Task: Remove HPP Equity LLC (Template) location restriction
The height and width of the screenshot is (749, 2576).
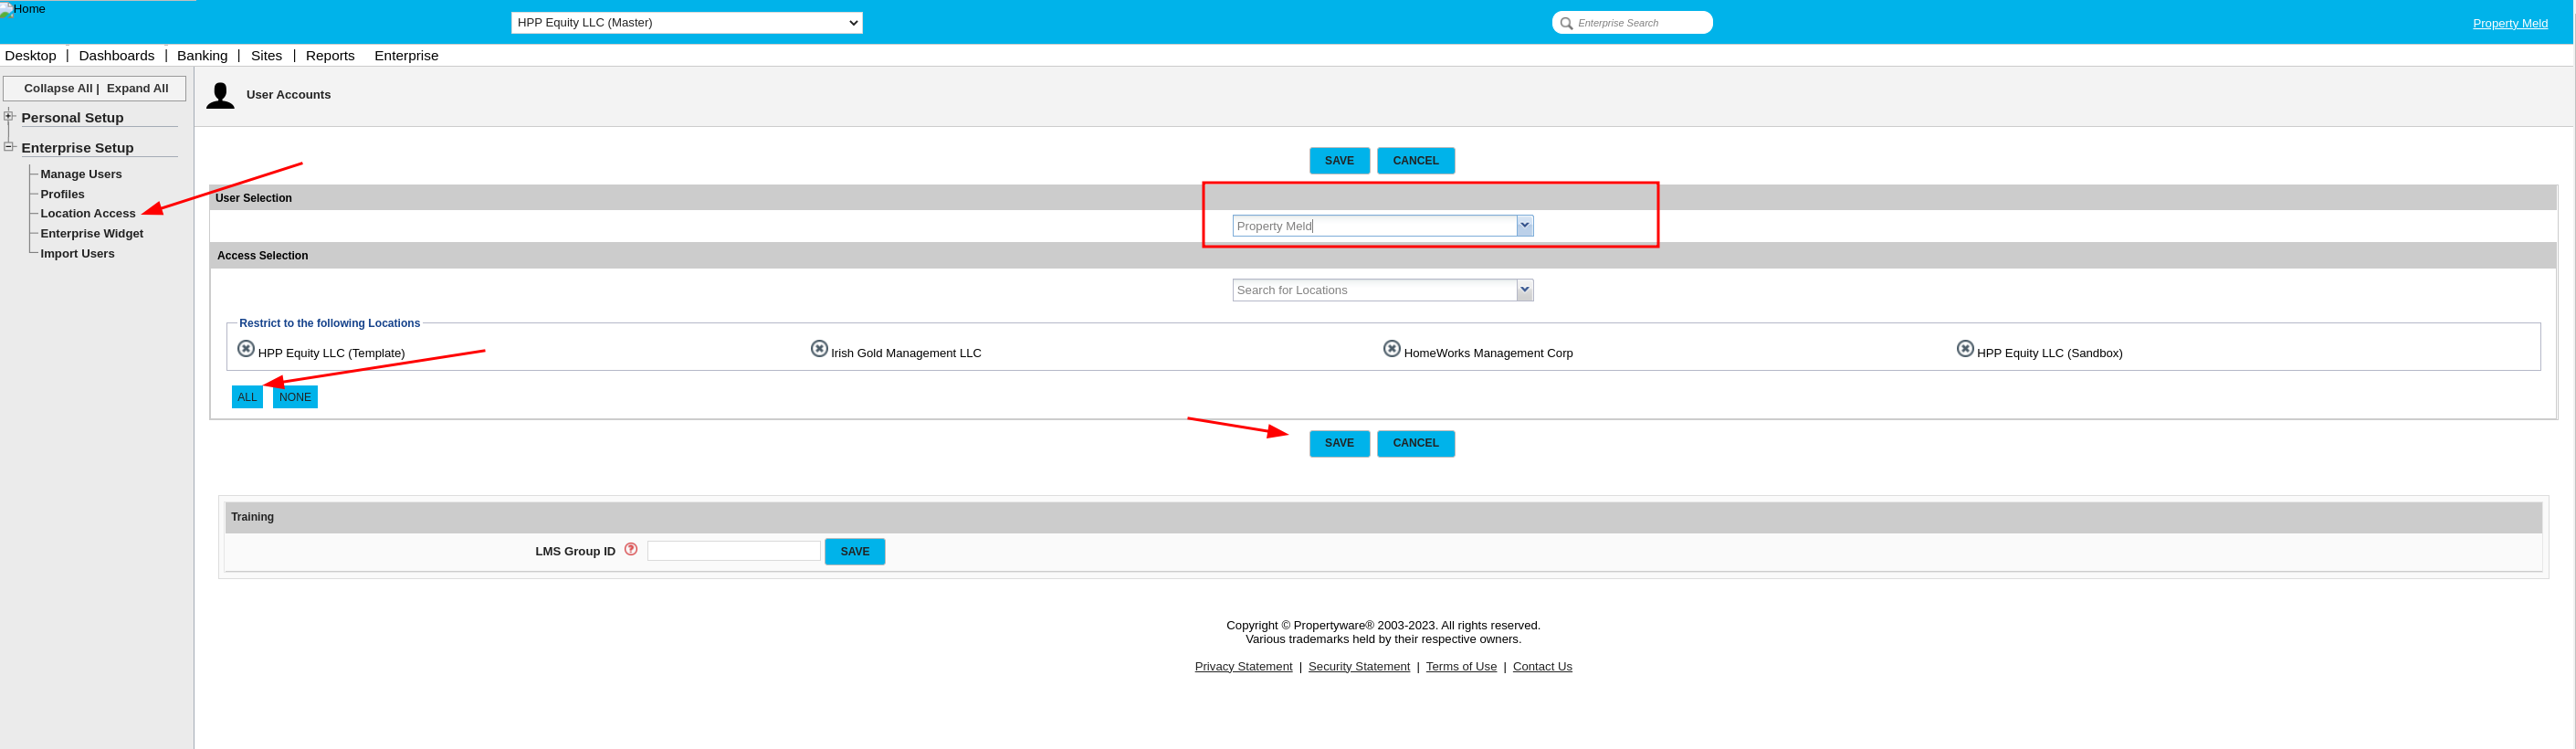Action: pos(246,349)
